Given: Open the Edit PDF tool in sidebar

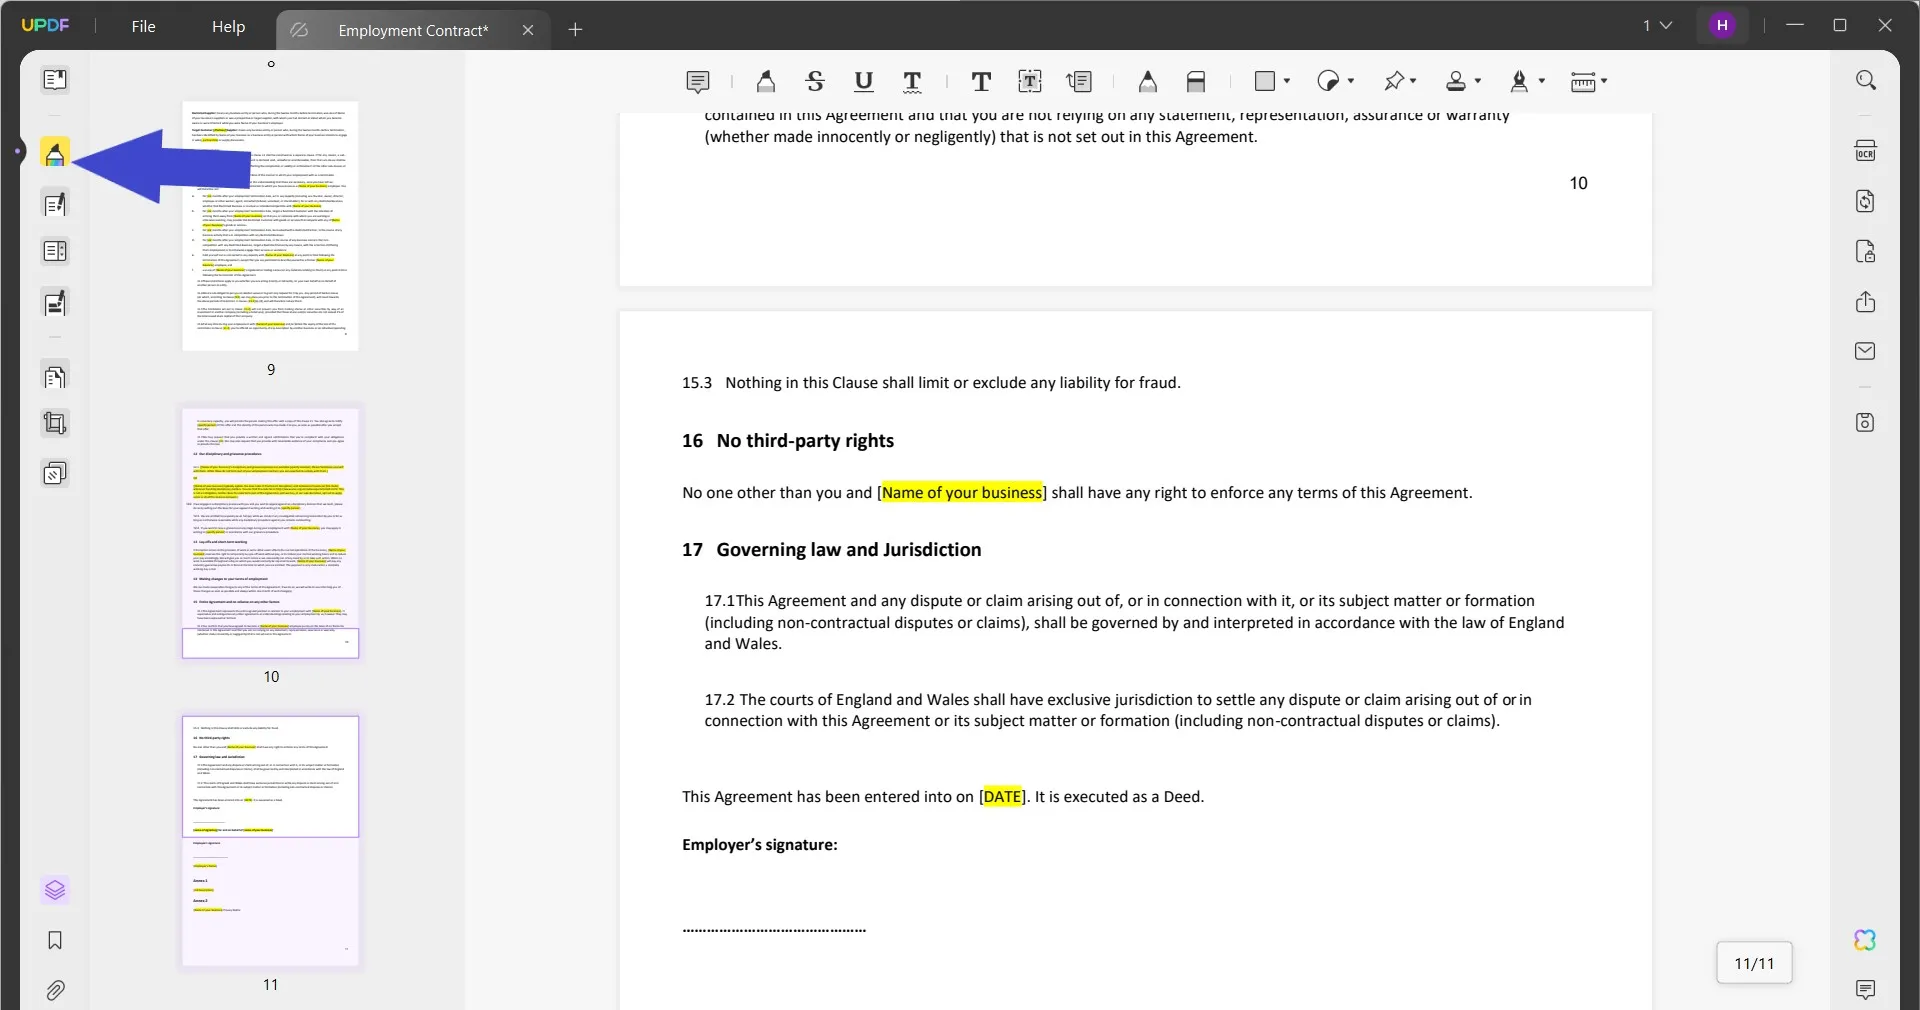Looking at the screenshot, I should 55,204.
